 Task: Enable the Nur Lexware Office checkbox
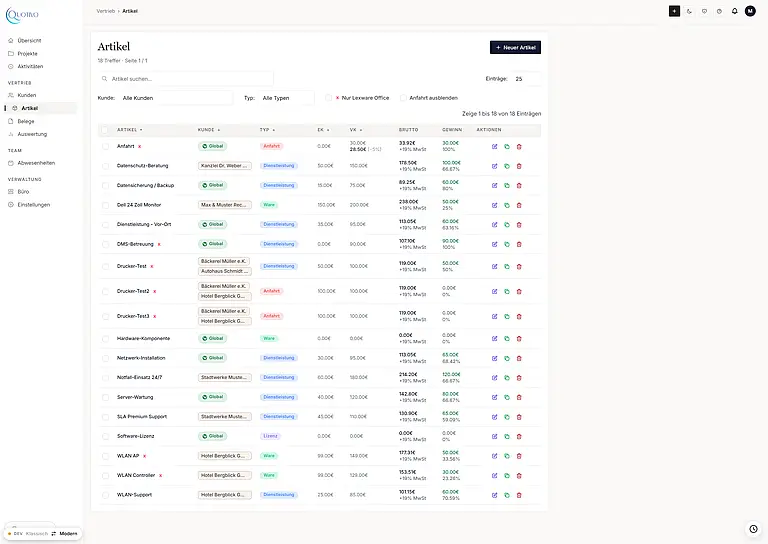pos(328,98)
